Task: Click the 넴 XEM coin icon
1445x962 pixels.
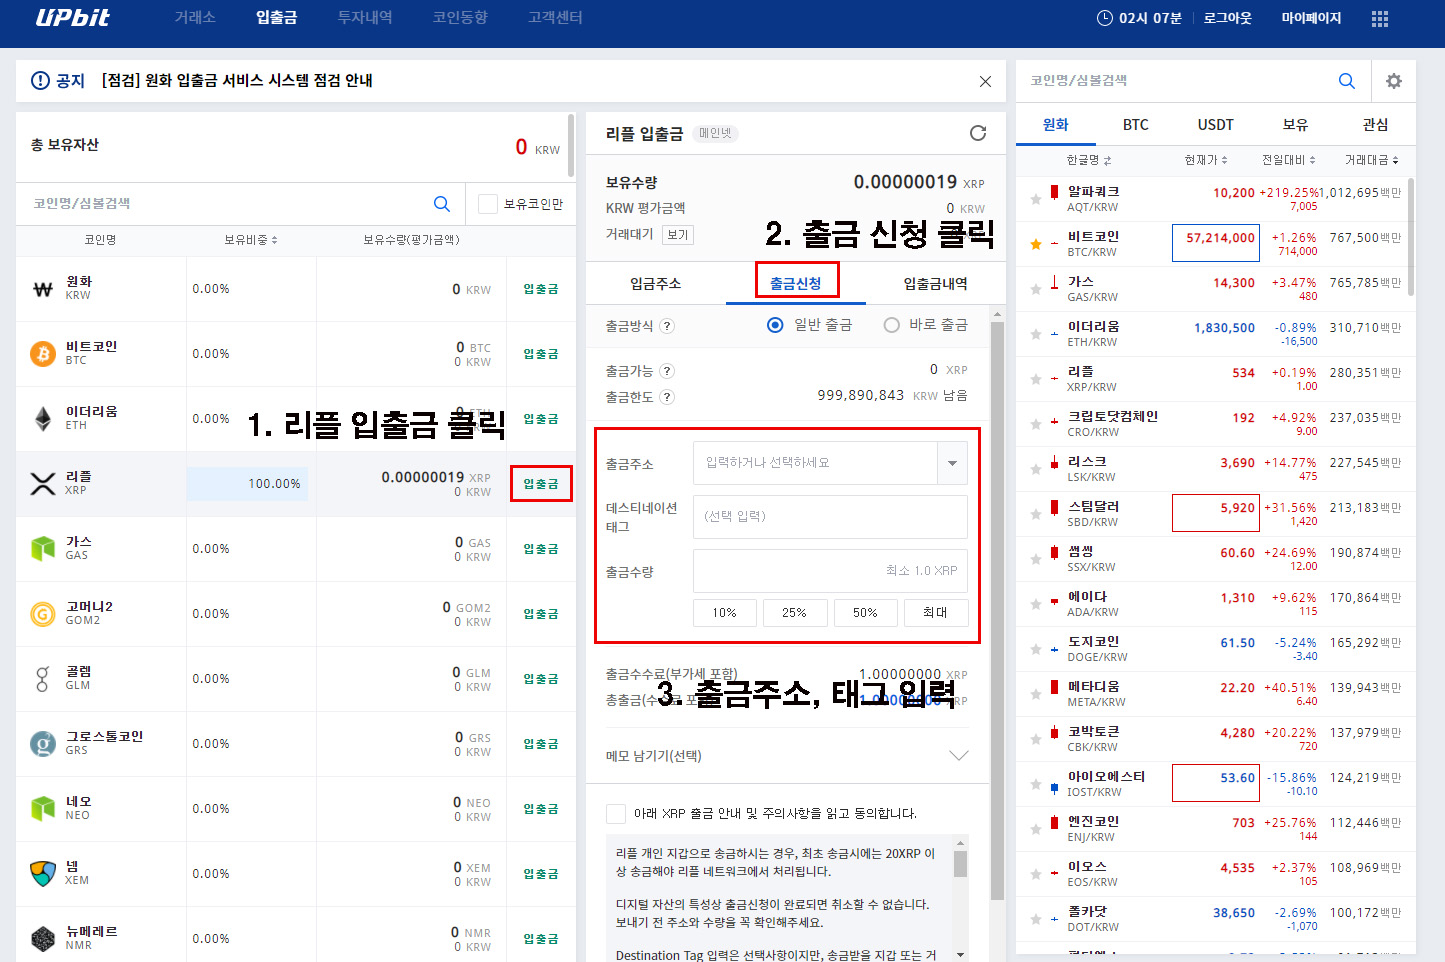Action: tap(43, 874)
